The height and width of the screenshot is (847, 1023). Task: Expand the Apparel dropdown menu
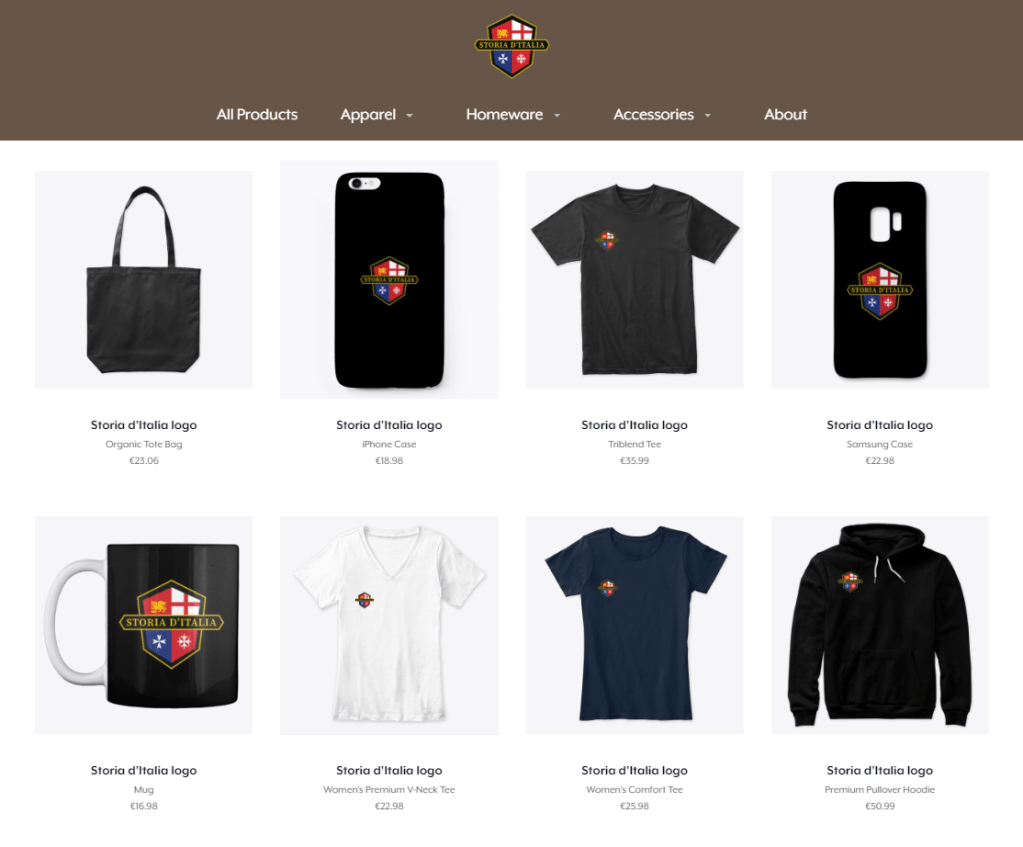pyautogui.click(x=376, y=114)
